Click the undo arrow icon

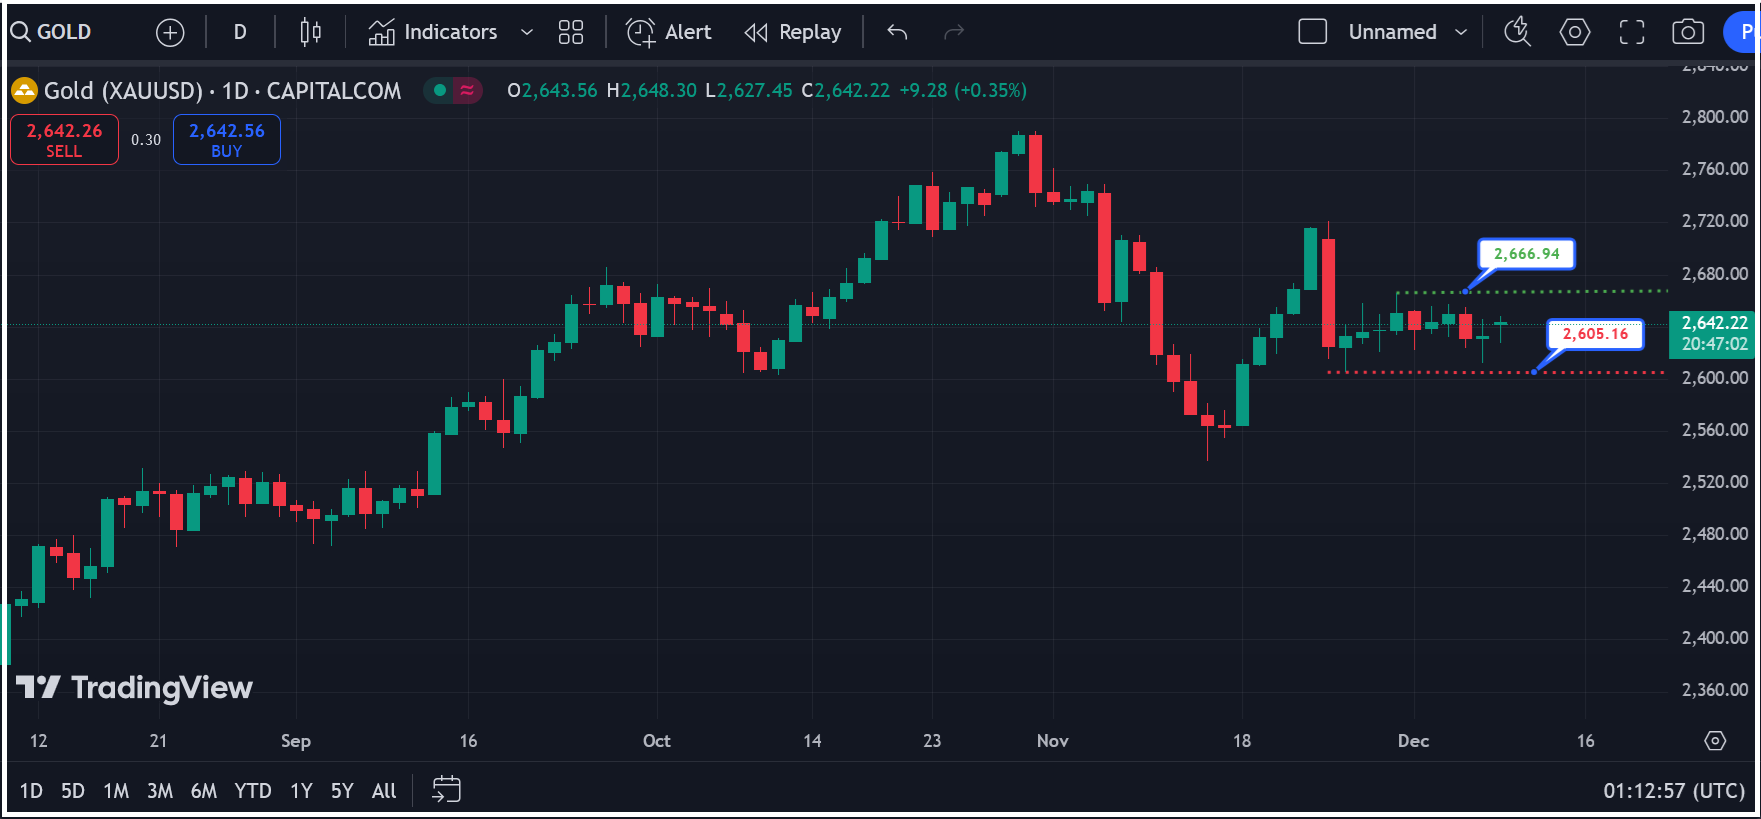point(897,33)
